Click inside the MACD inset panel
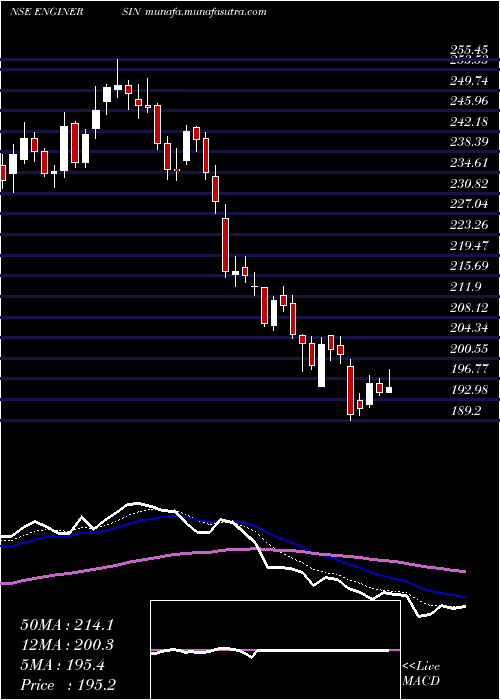 click(x=275, y=650)
